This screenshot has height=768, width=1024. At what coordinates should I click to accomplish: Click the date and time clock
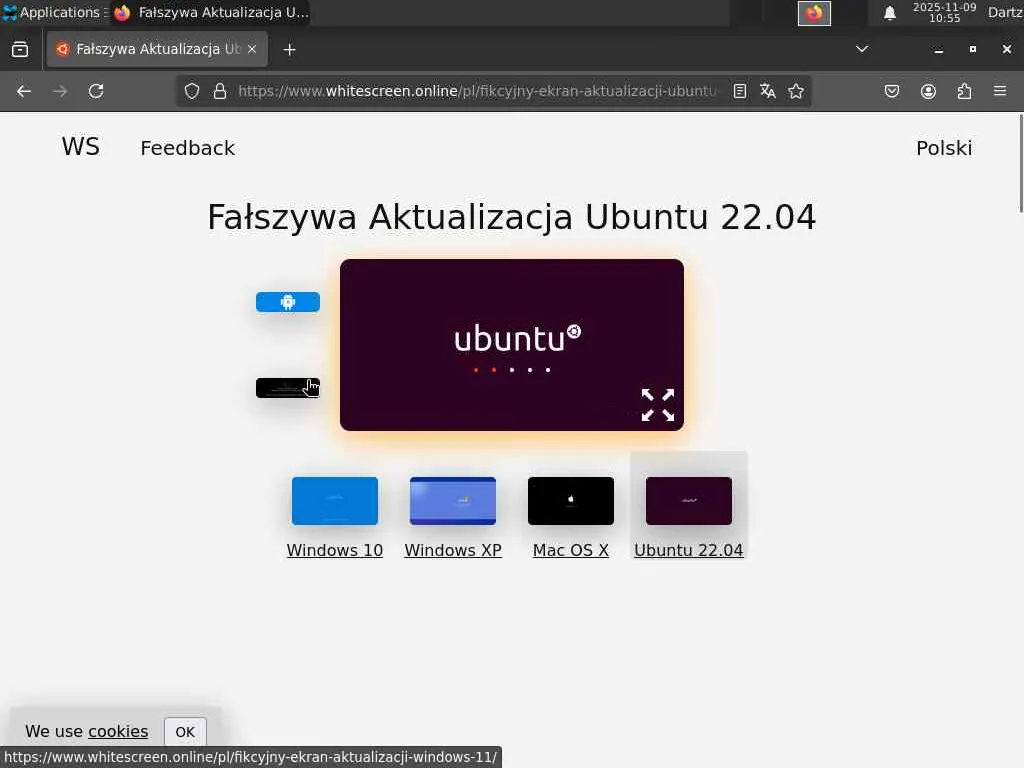944,12
